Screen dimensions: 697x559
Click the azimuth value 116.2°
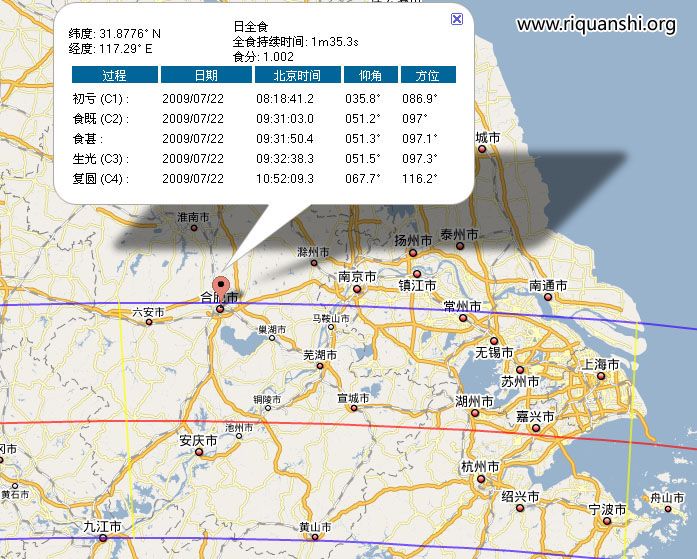420,179
